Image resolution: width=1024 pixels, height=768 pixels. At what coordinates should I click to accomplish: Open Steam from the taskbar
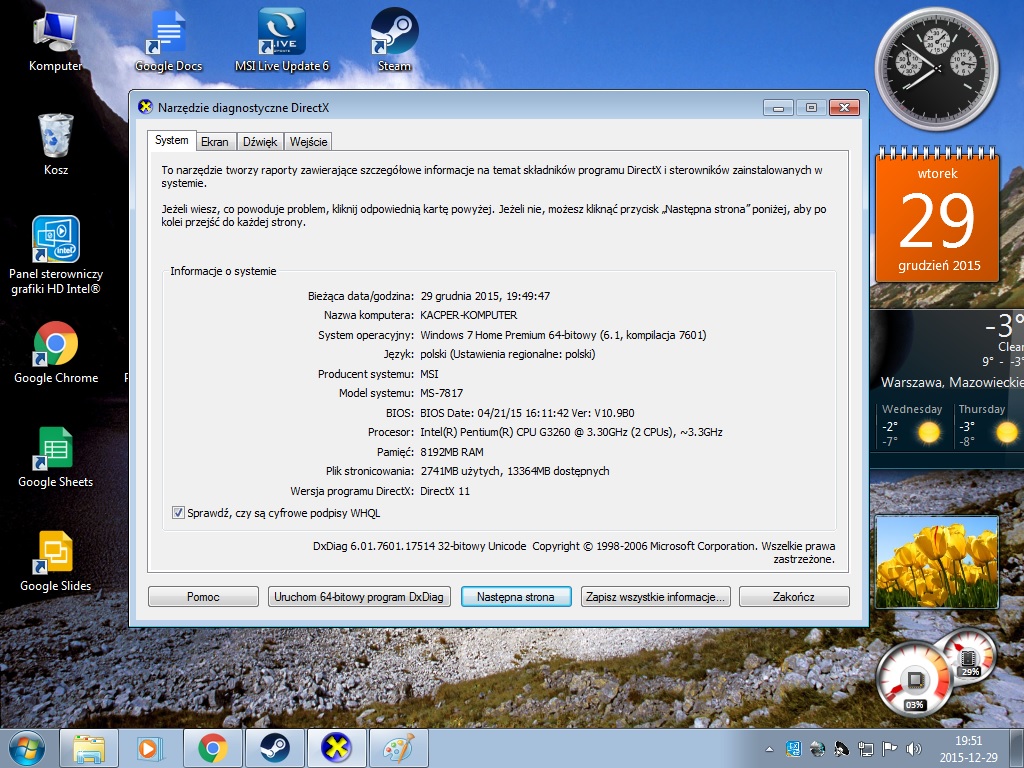coord(275,748)
